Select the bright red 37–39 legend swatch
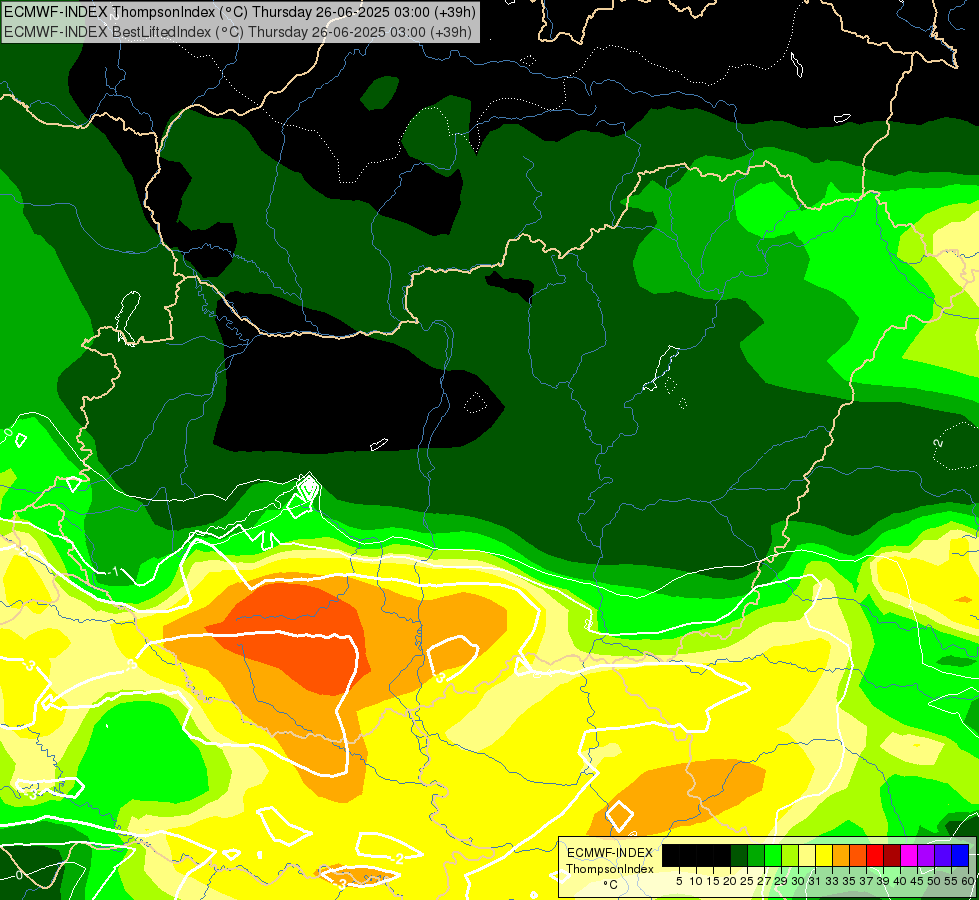The width and height of the screenshot is (979, 900). pos(875,855)
